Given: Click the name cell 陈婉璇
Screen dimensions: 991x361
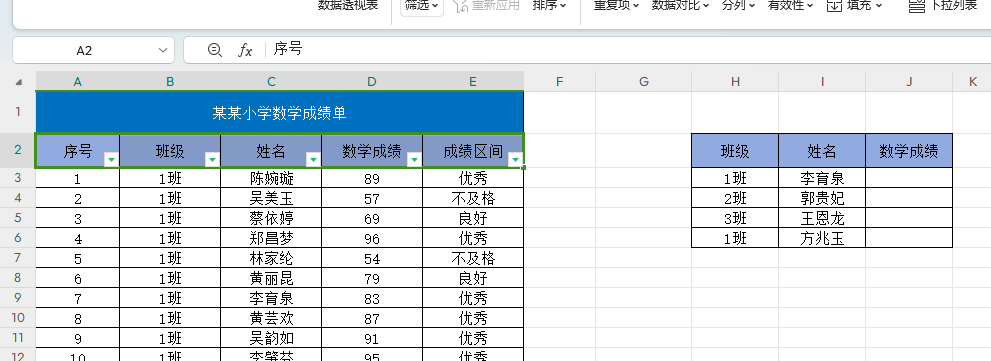Looking at the screenshot, I should (271, 178).
